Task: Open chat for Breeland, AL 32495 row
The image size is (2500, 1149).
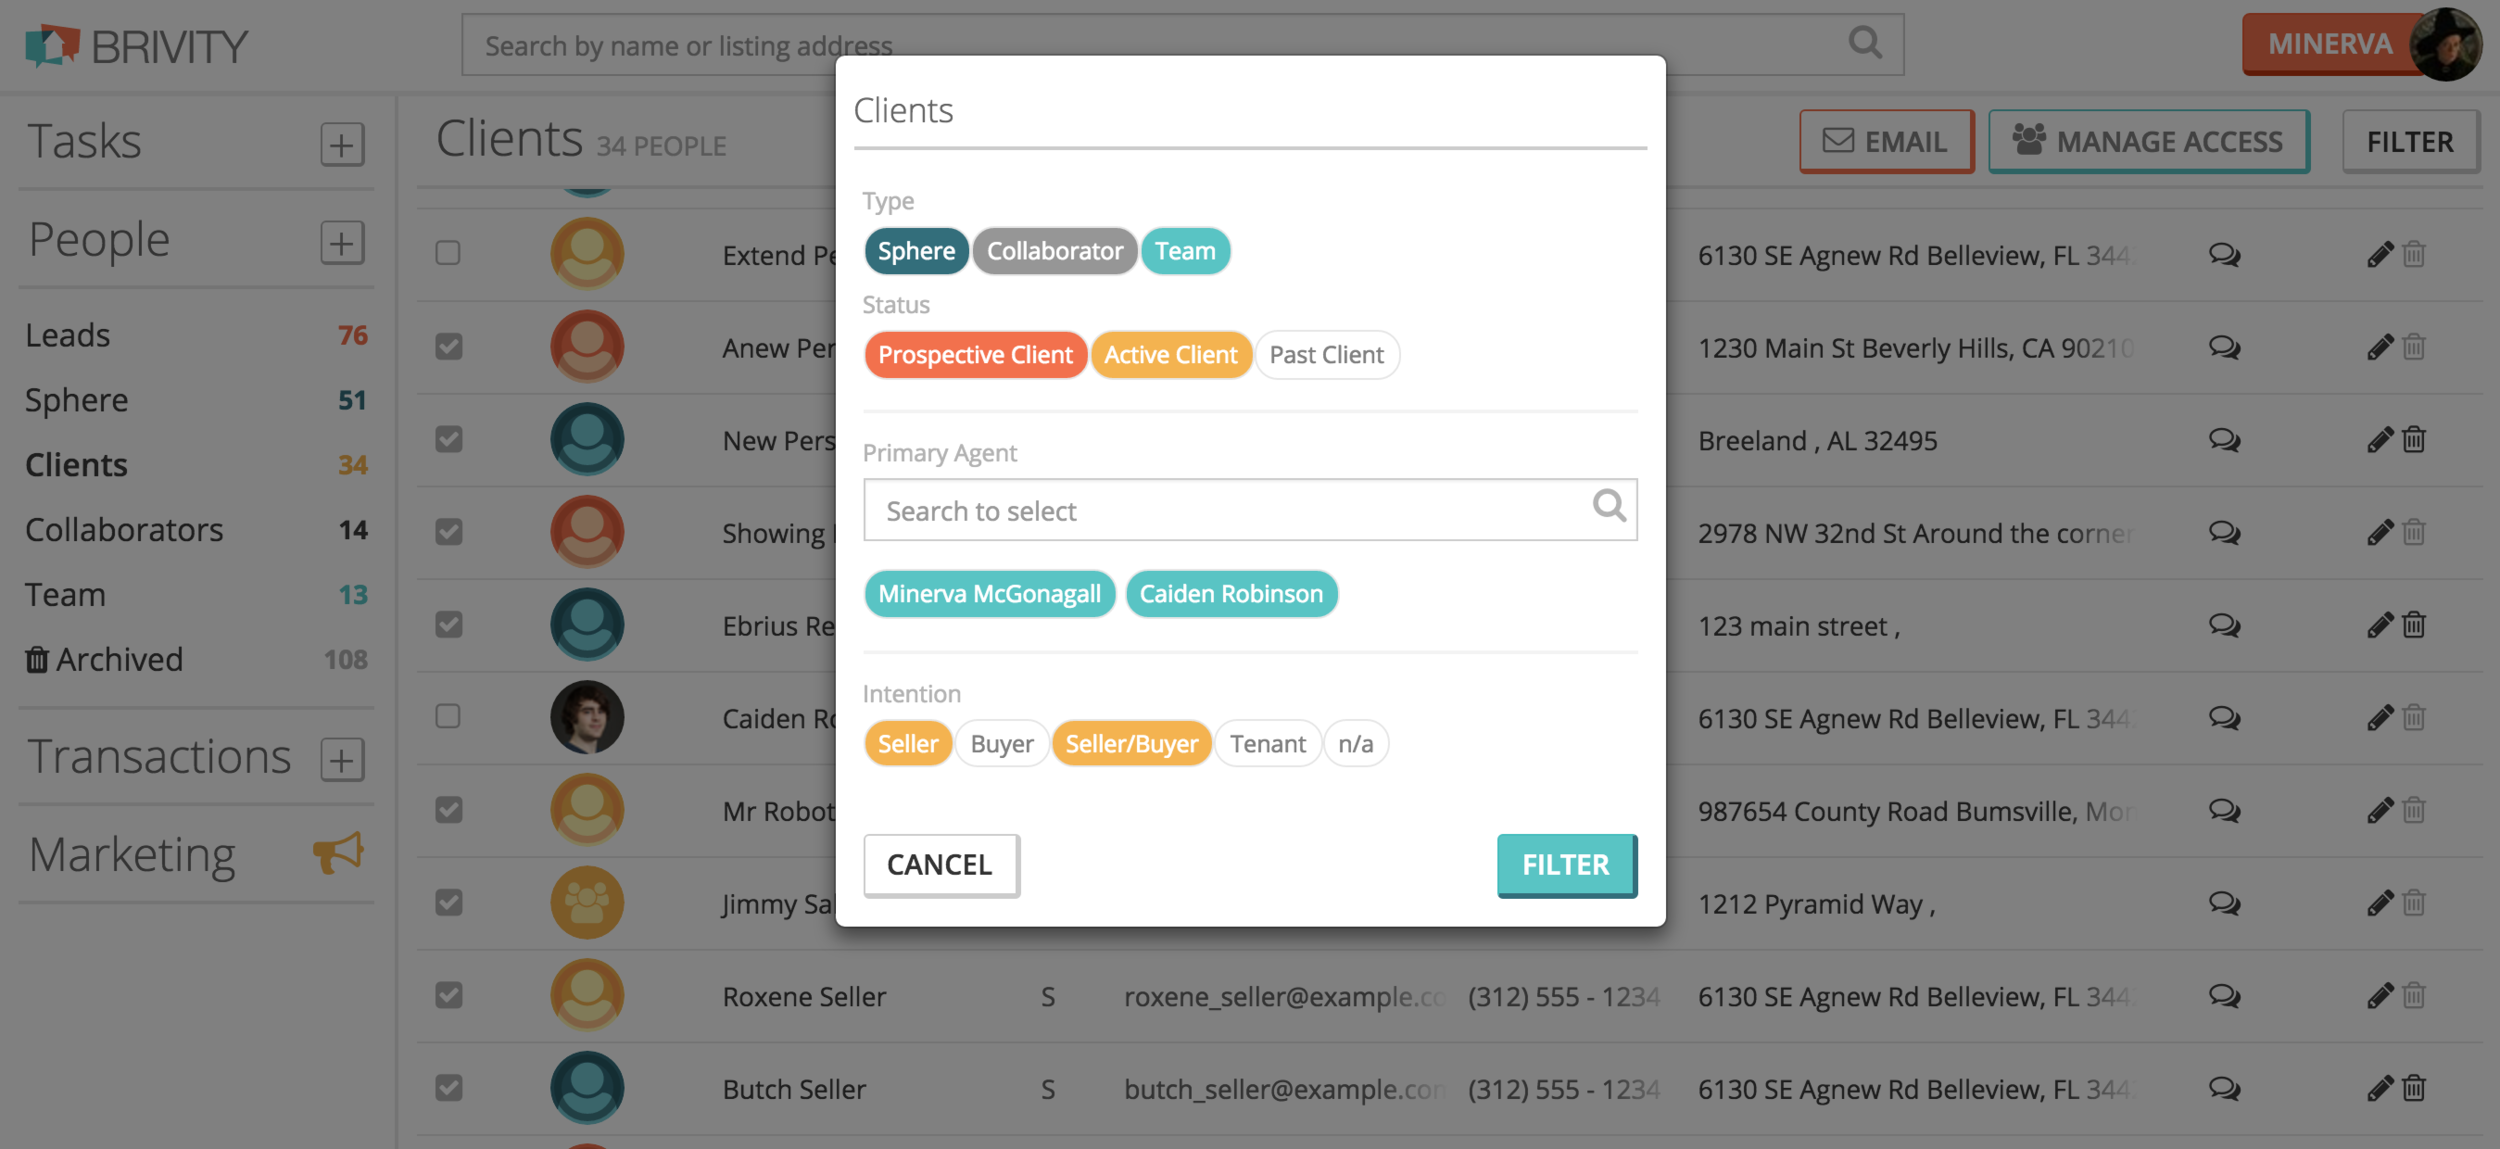Action: pos(2224,440)
